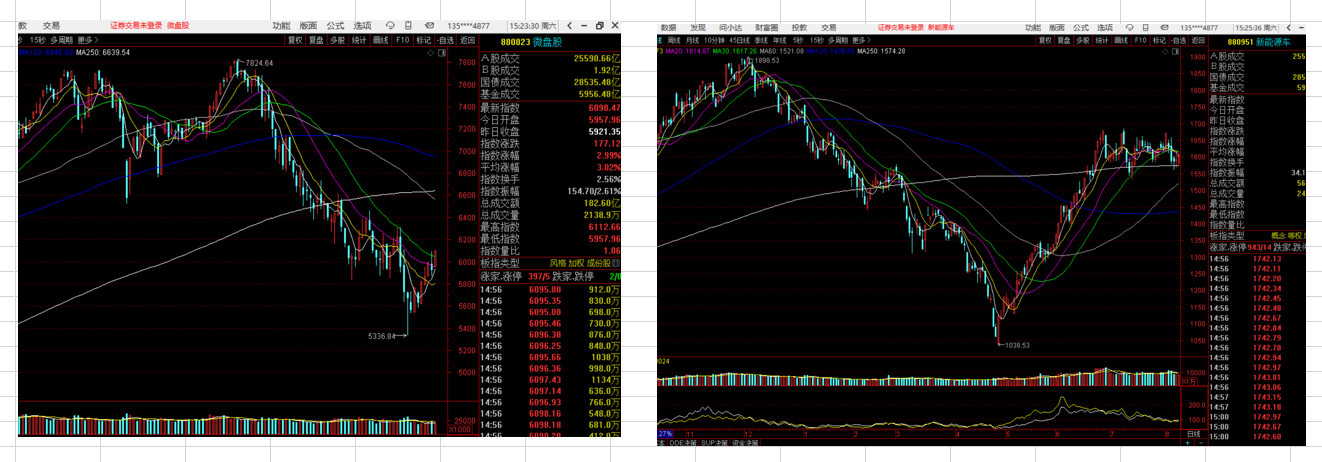
Task: Select 季线 period in right chart
Action: click(761, 41)
